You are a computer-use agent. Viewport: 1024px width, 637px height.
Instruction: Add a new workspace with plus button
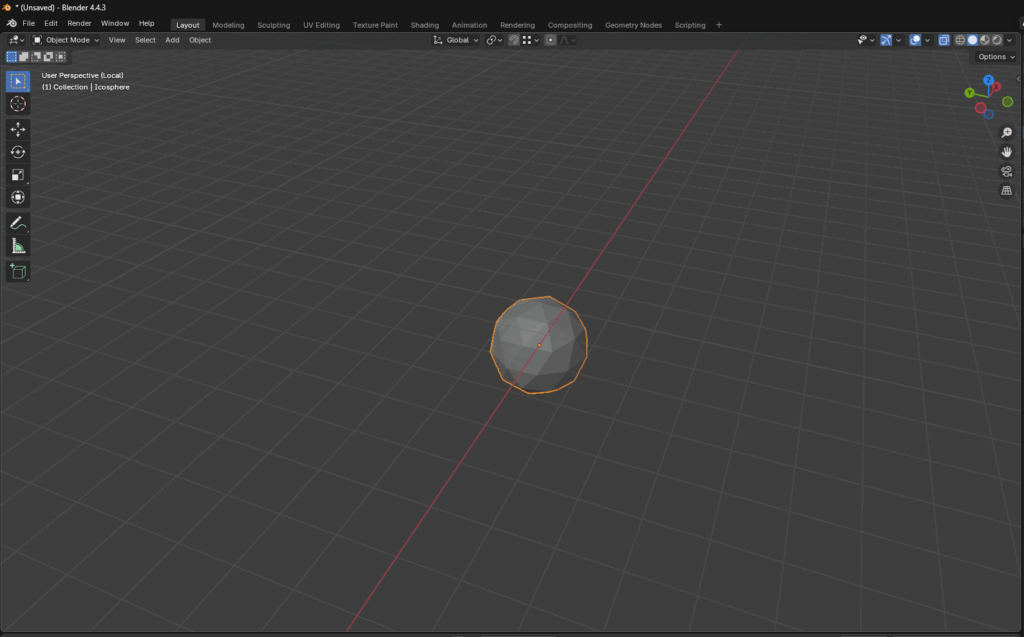[x=719, y=25]
